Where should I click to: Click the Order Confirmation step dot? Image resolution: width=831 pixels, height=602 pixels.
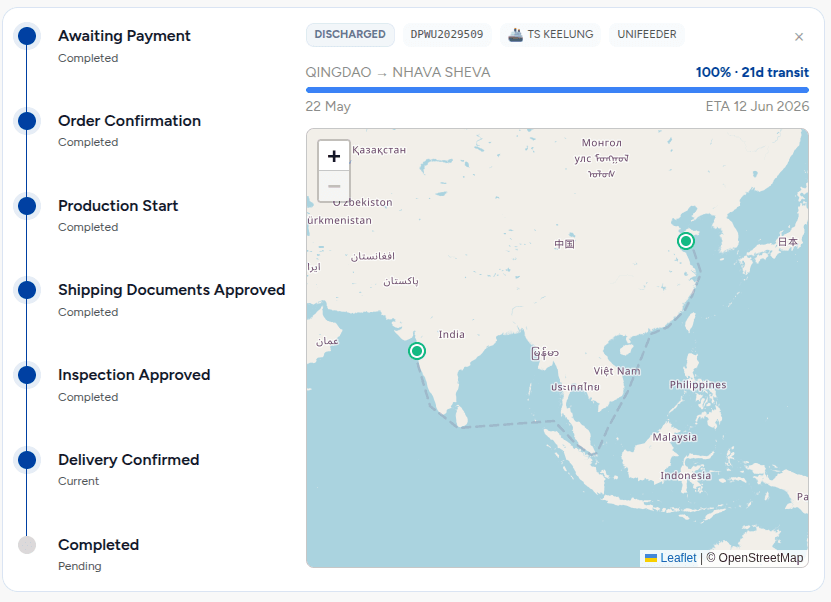(x=27, y=121)
